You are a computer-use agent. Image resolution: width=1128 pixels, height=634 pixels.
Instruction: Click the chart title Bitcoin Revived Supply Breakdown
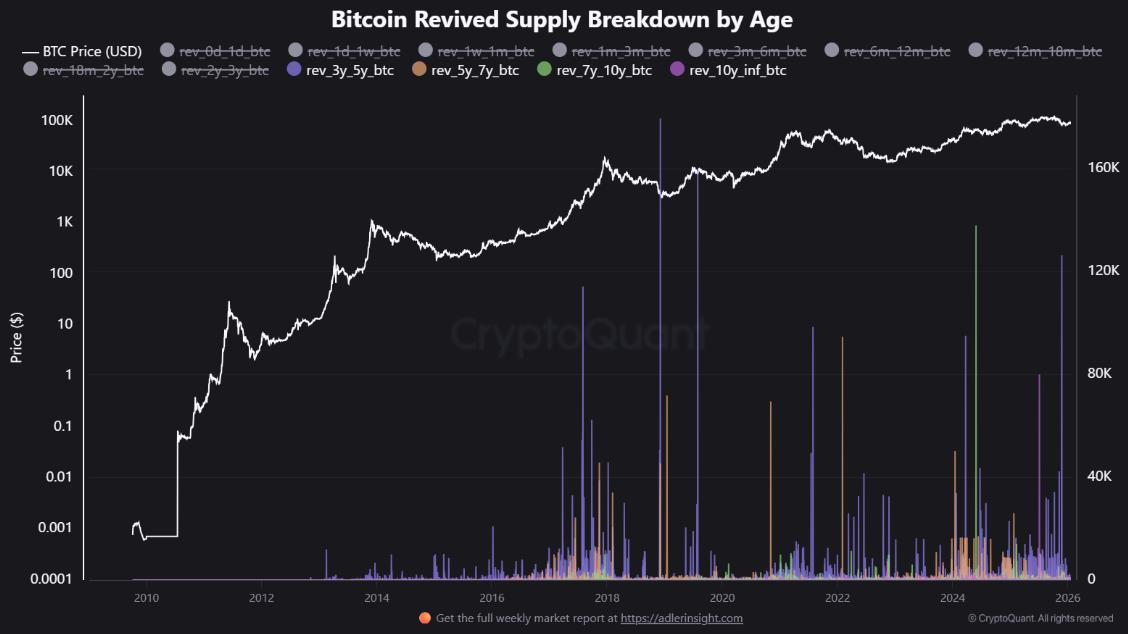(x=562, y=19)
